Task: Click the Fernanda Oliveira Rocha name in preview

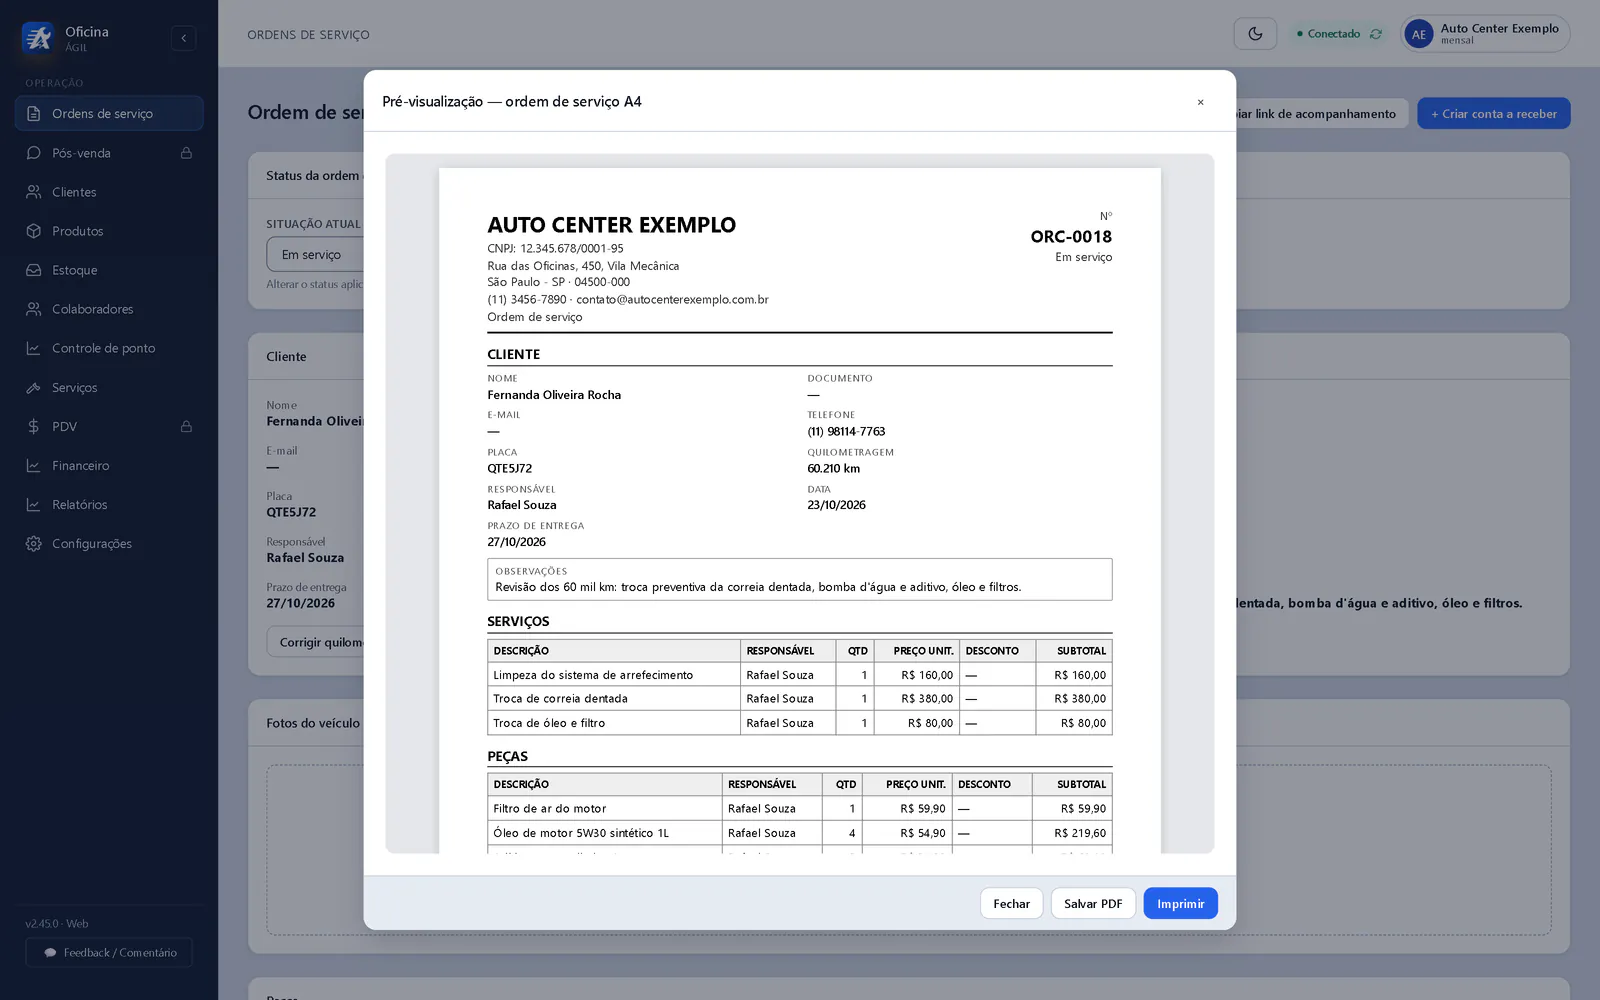Action: [554, 395]
